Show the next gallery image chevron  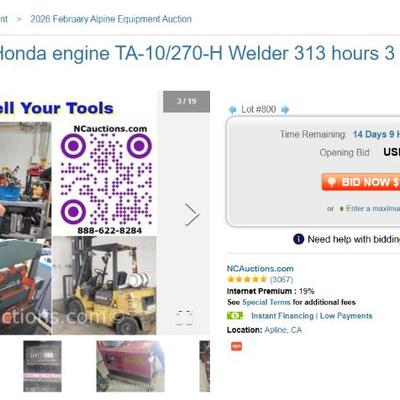tap(192, 215)
